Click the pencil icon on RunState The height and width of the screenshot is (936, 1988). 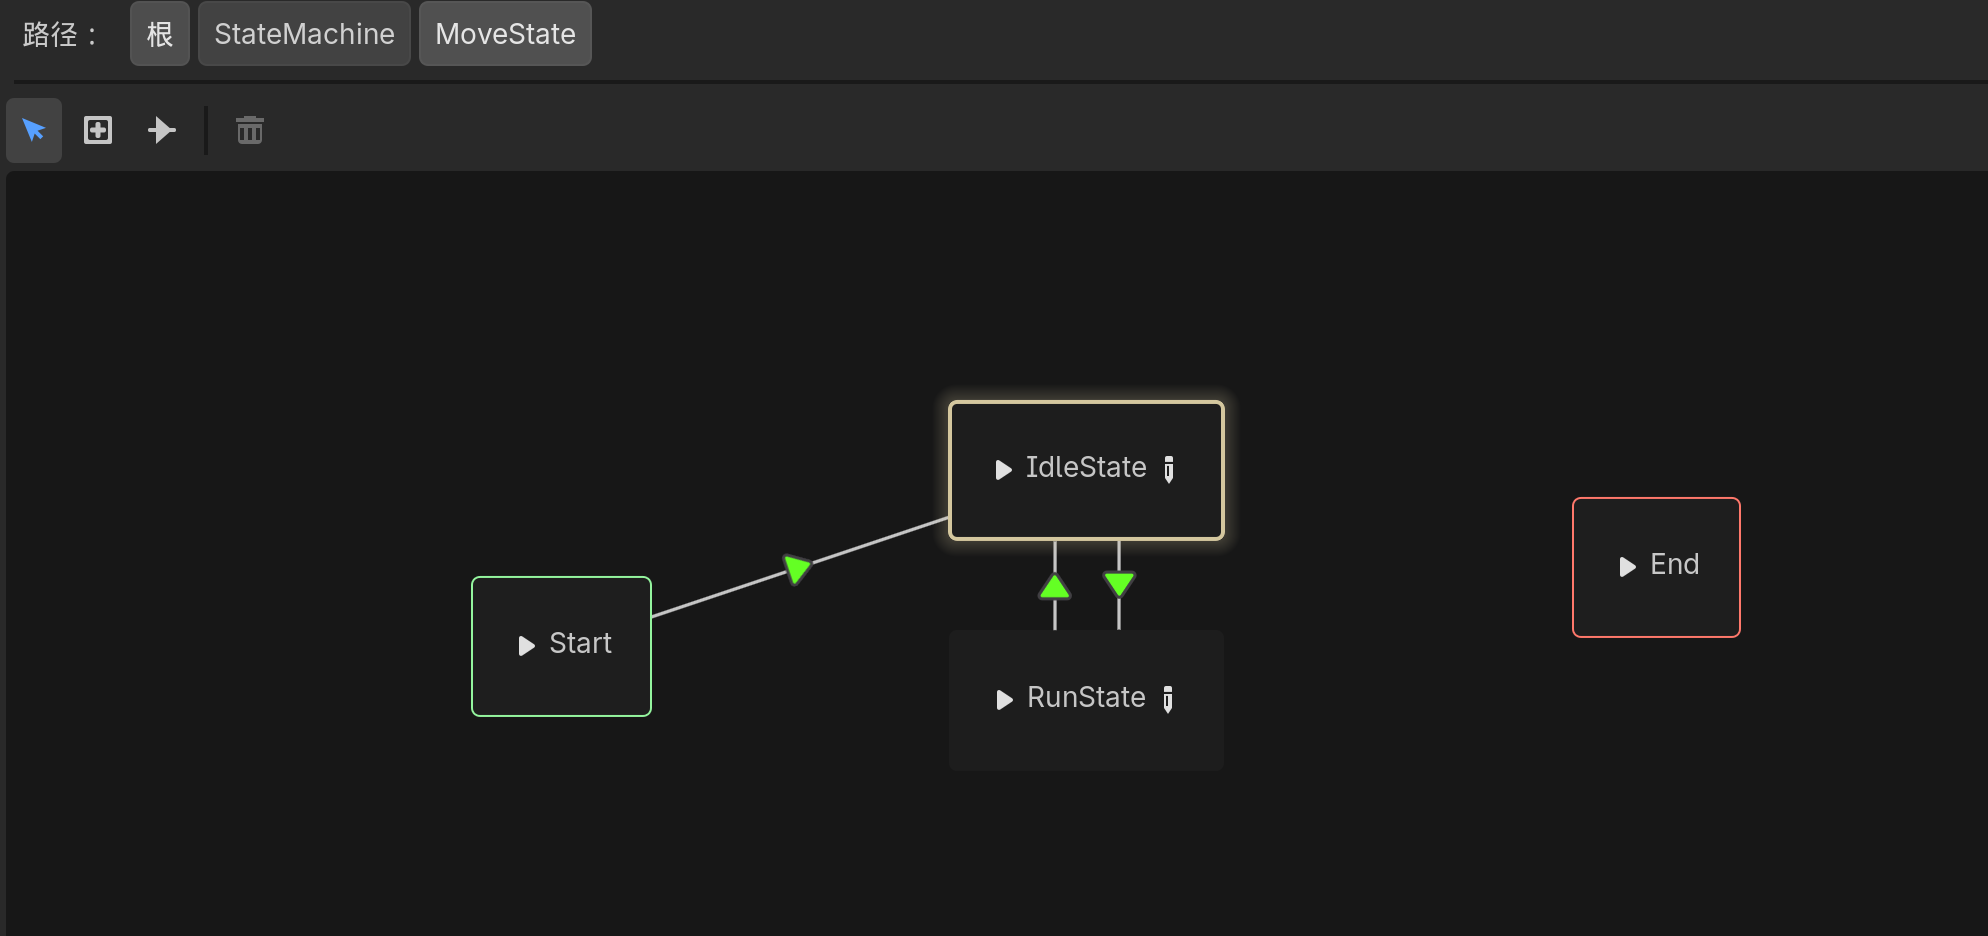1168,699
